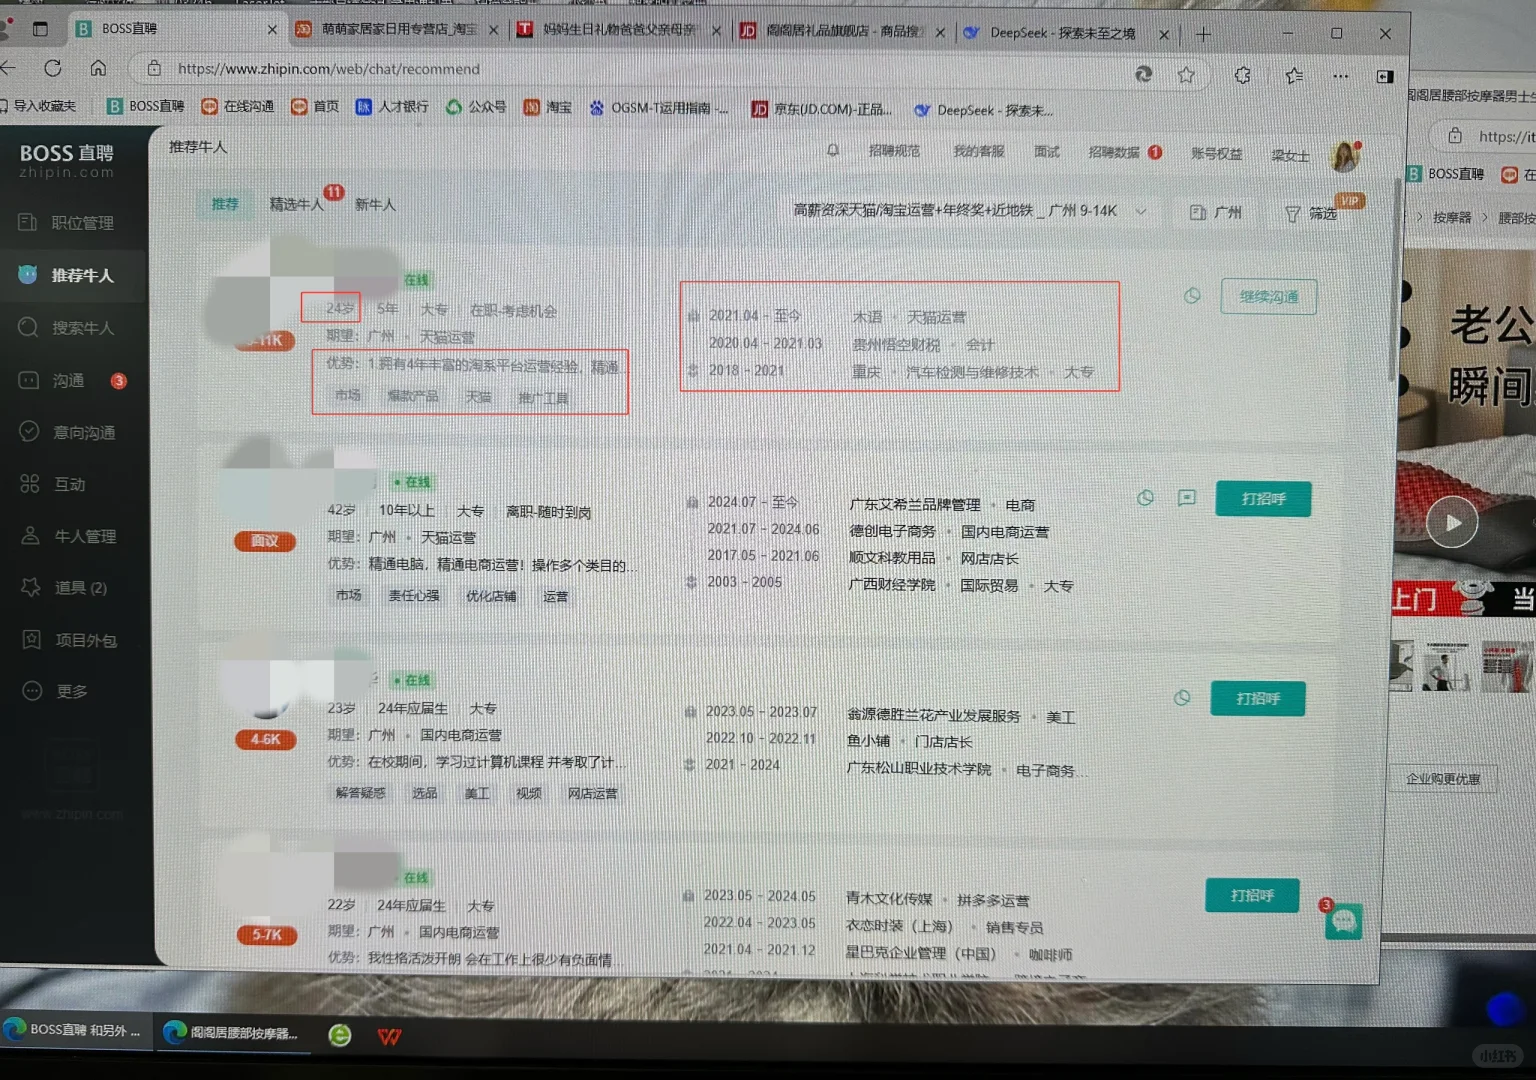Switch to the 新牛人 tab
Viewport: 1536px width, 1080px height.
point(374,205)
